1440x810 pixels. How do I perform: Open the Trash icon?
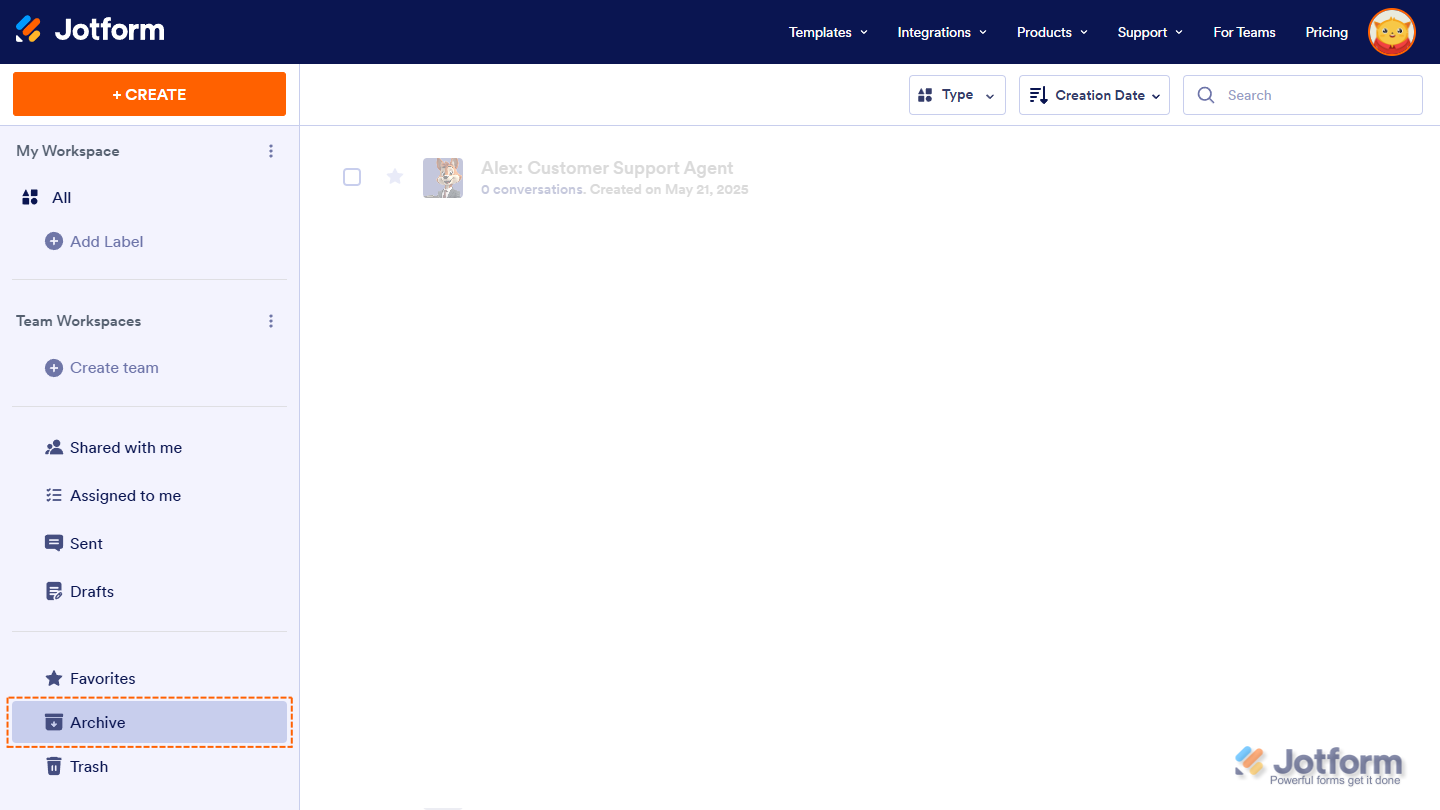tap(53, 766)
